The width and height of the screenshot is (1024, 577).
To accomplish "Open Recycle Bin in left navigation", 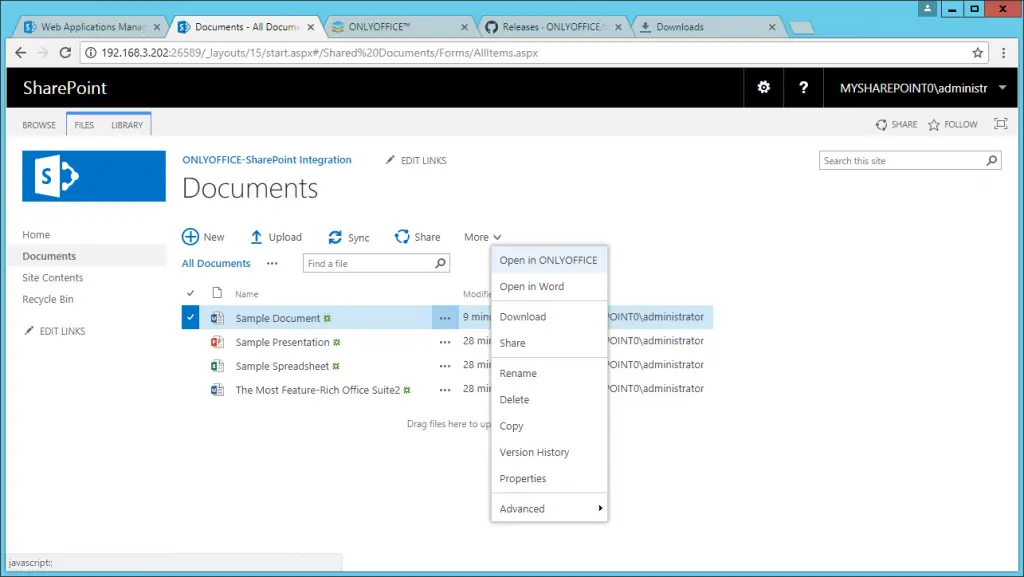I will pyautogui.click(x=48, y=299).
